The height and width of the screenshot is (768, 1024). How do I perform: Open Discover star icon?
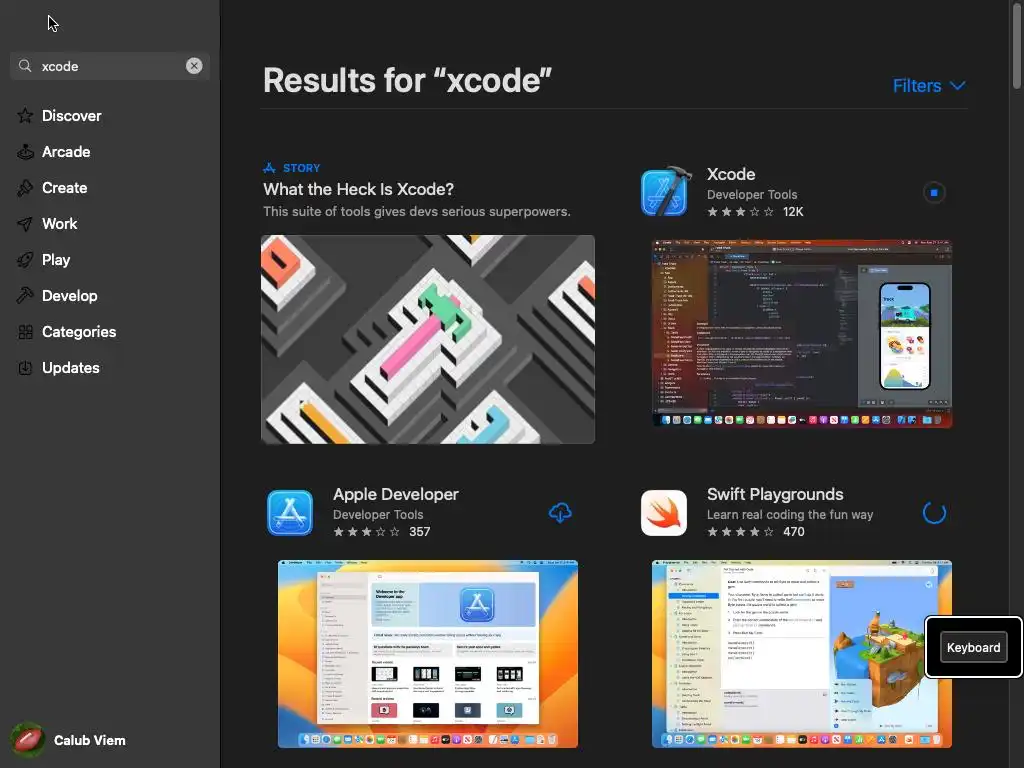[x=25, y=116]
